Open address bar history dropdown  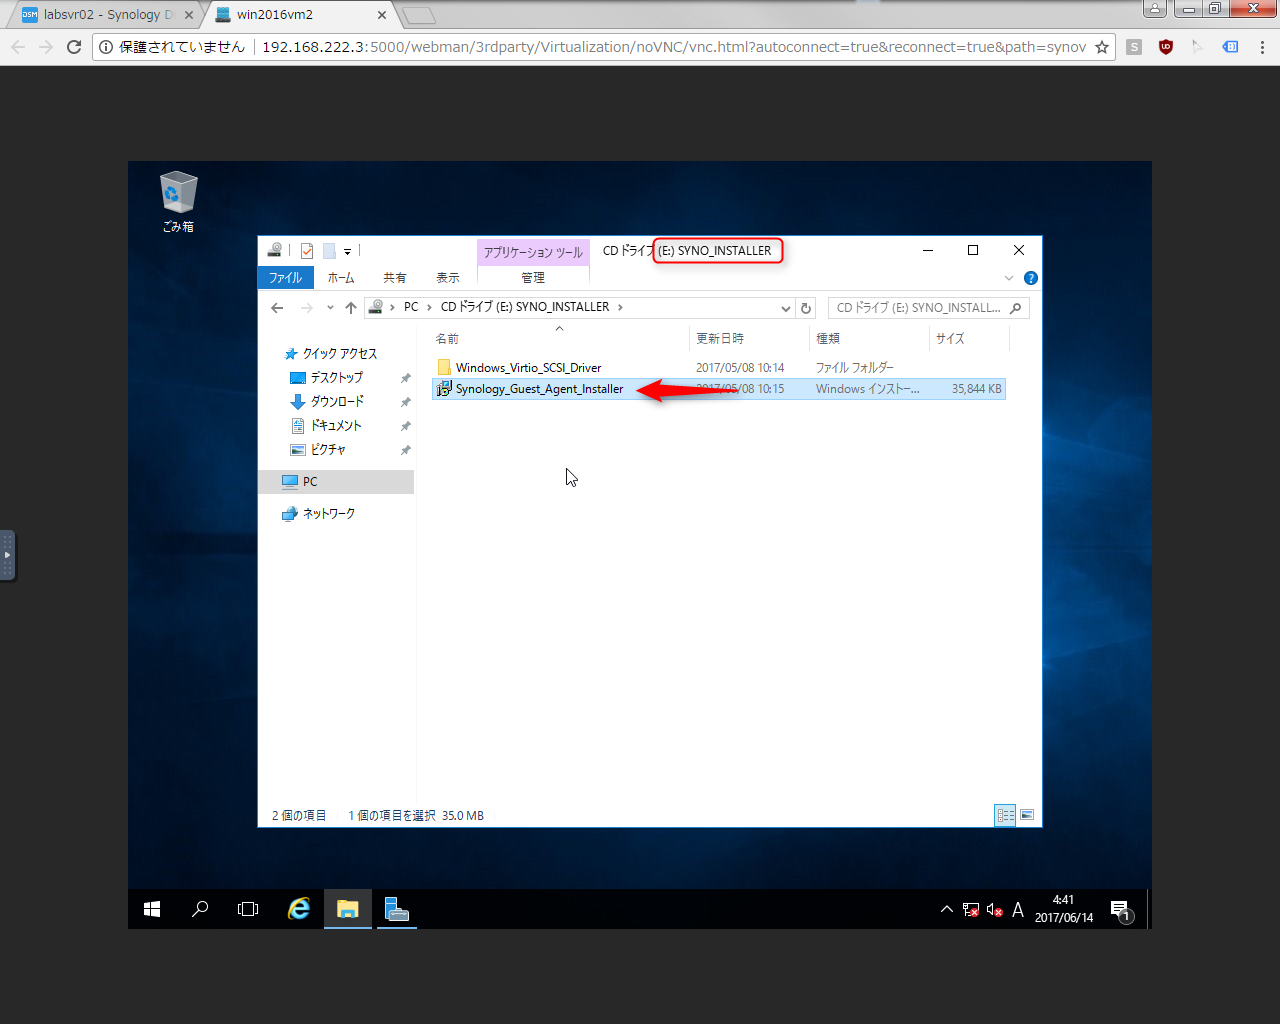coord(786,308)
